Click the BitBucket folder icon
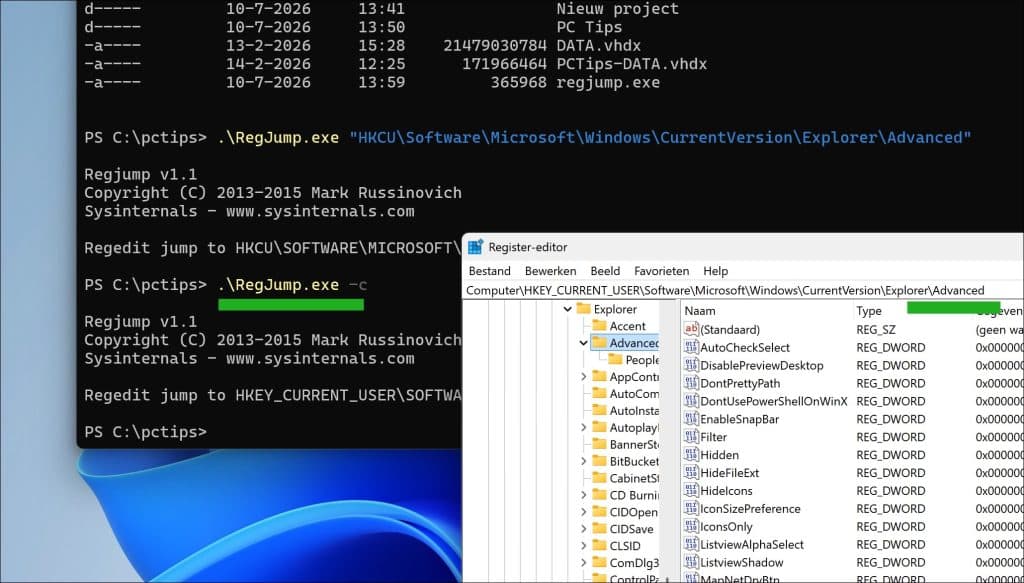 pyautogui.click(x=600, y=461)
